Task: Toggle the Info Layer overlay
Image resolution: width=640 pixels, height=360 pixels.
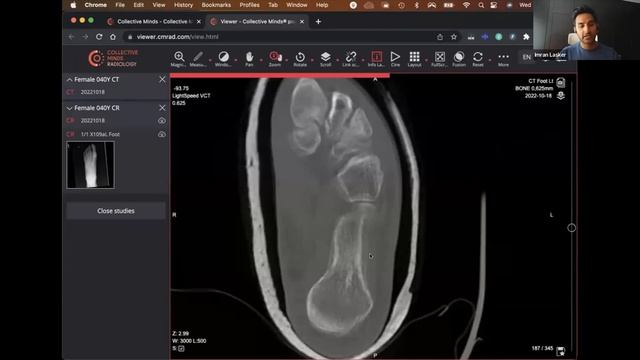Action: 376,58
